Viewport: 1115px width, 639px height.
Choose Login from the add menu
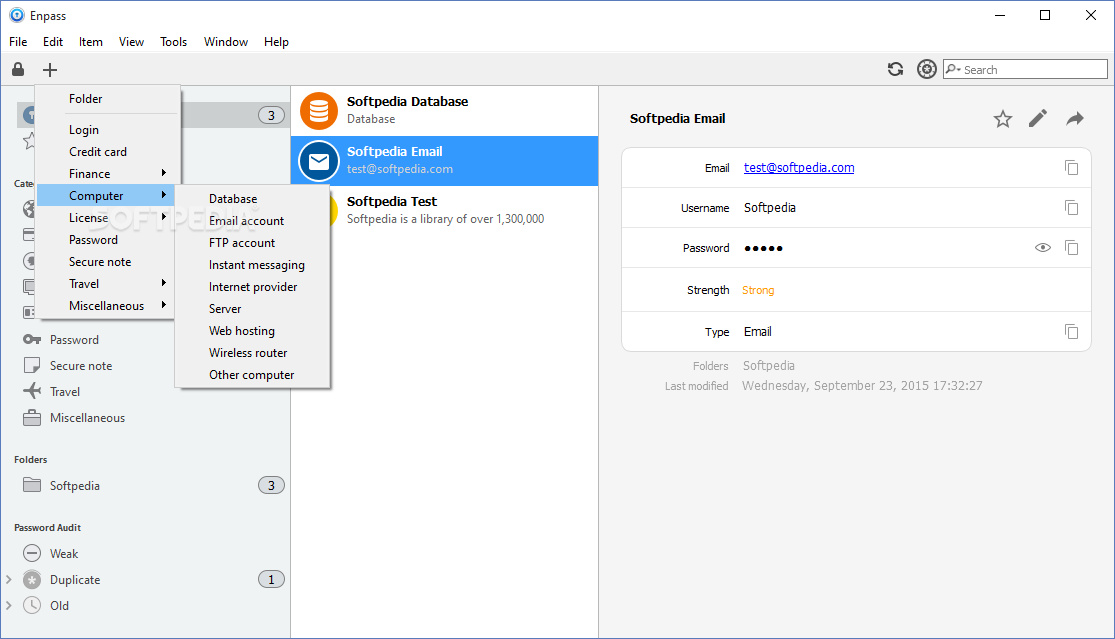(107, 129)
